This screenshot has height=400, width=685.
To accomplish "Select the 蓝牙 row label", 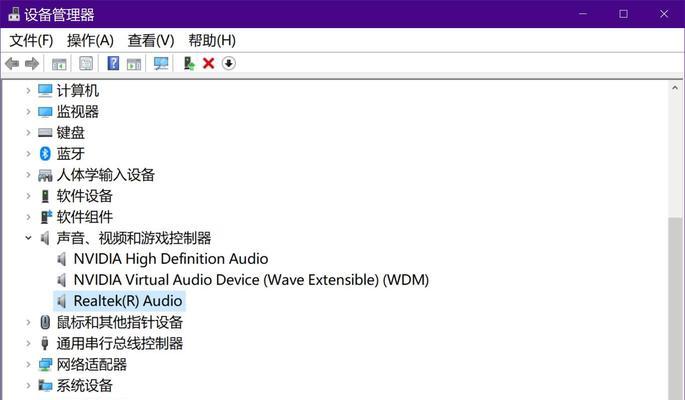I will pyautogui.click(x=70, y=153).
